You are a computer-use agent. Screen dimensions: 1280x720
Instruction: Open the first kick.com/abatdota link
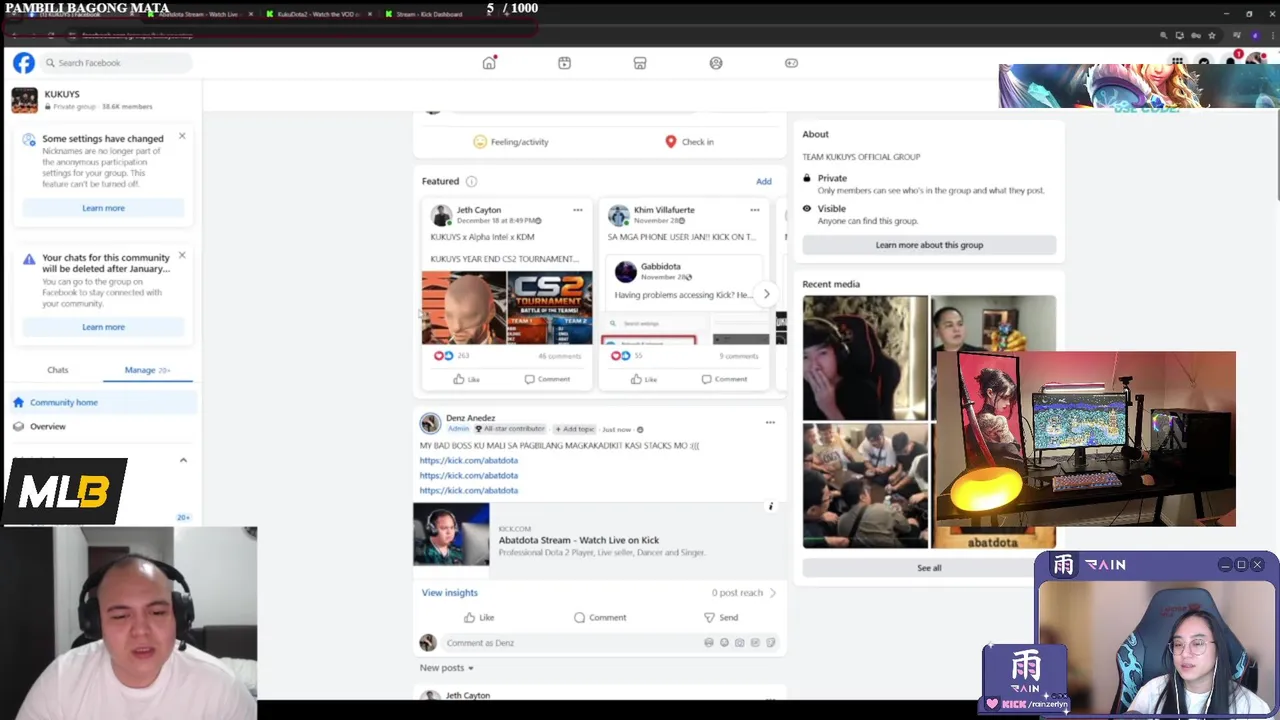(468, 461)
